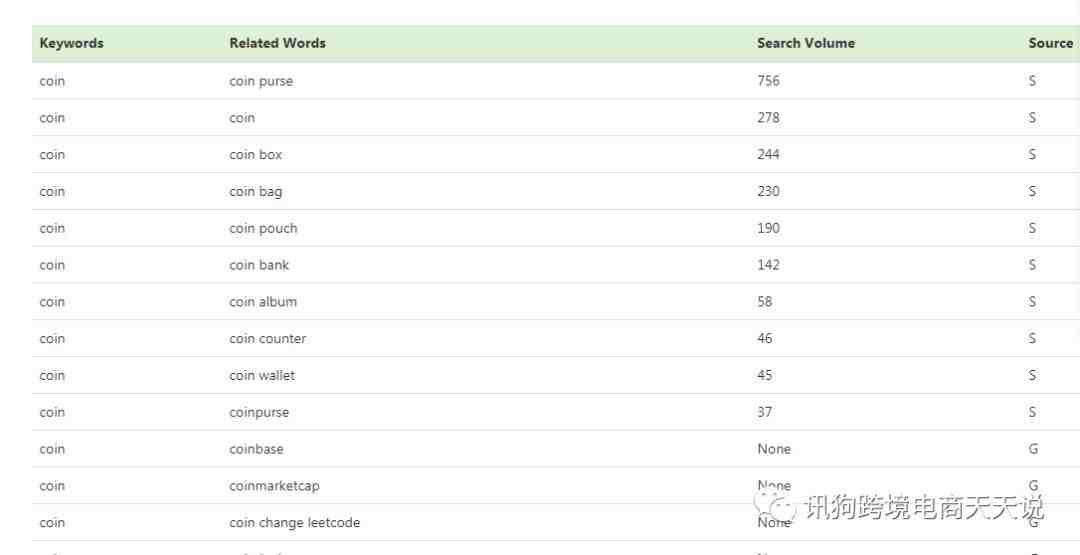Select the "coinpurse" one-word entry

tap(259, 412)
